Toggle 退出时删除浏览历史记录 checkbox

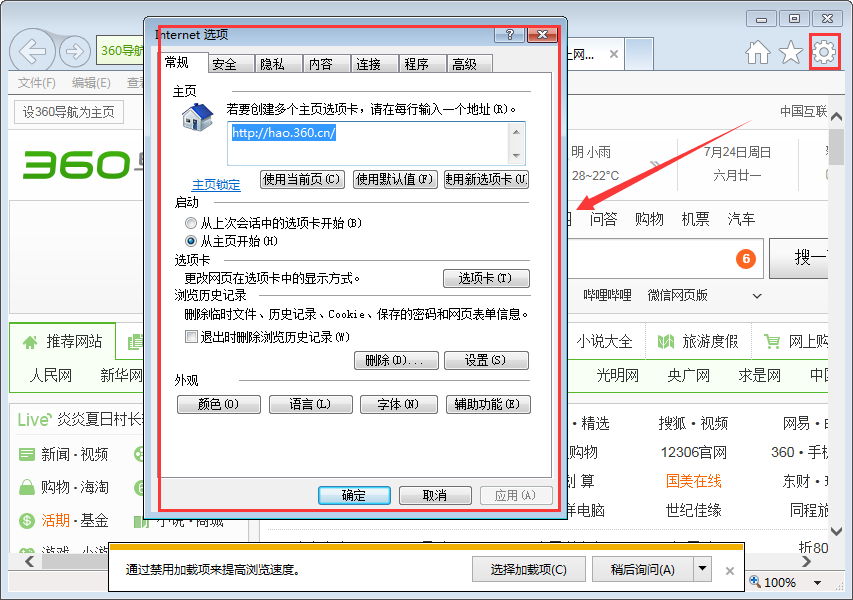click(x=191, y=337)
